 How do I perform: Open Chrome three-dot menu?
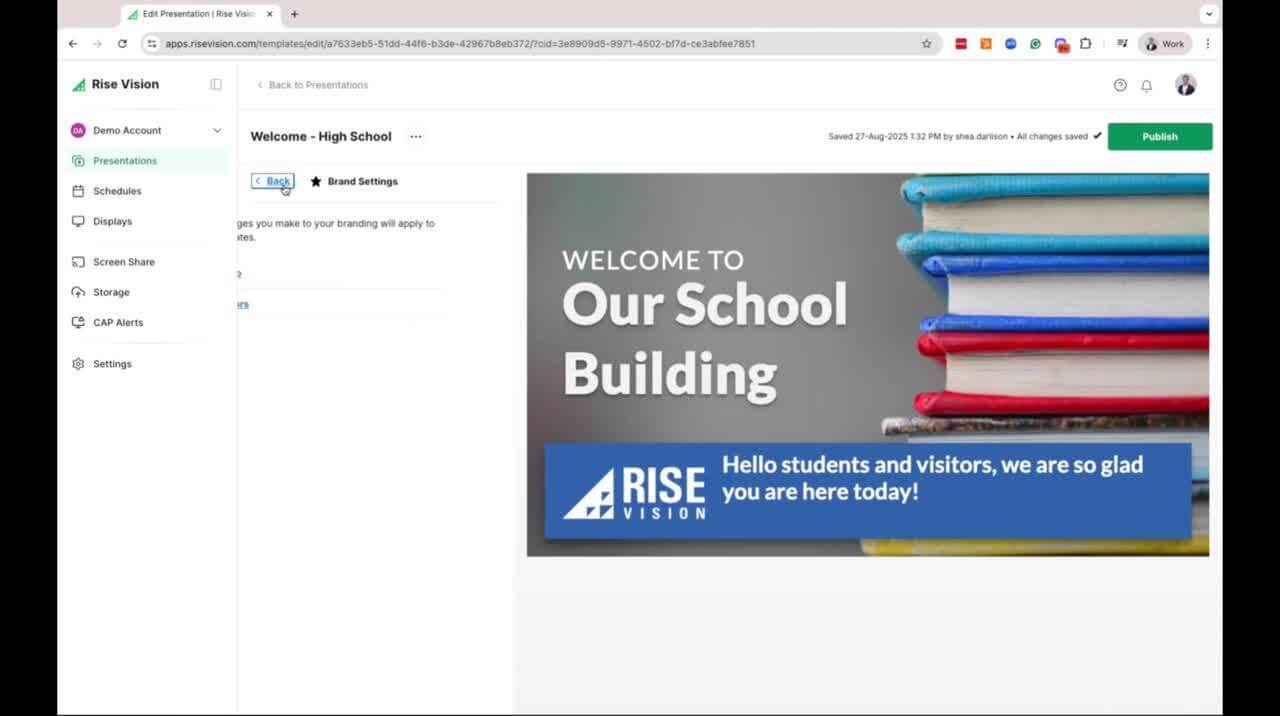click(1208, 44)
